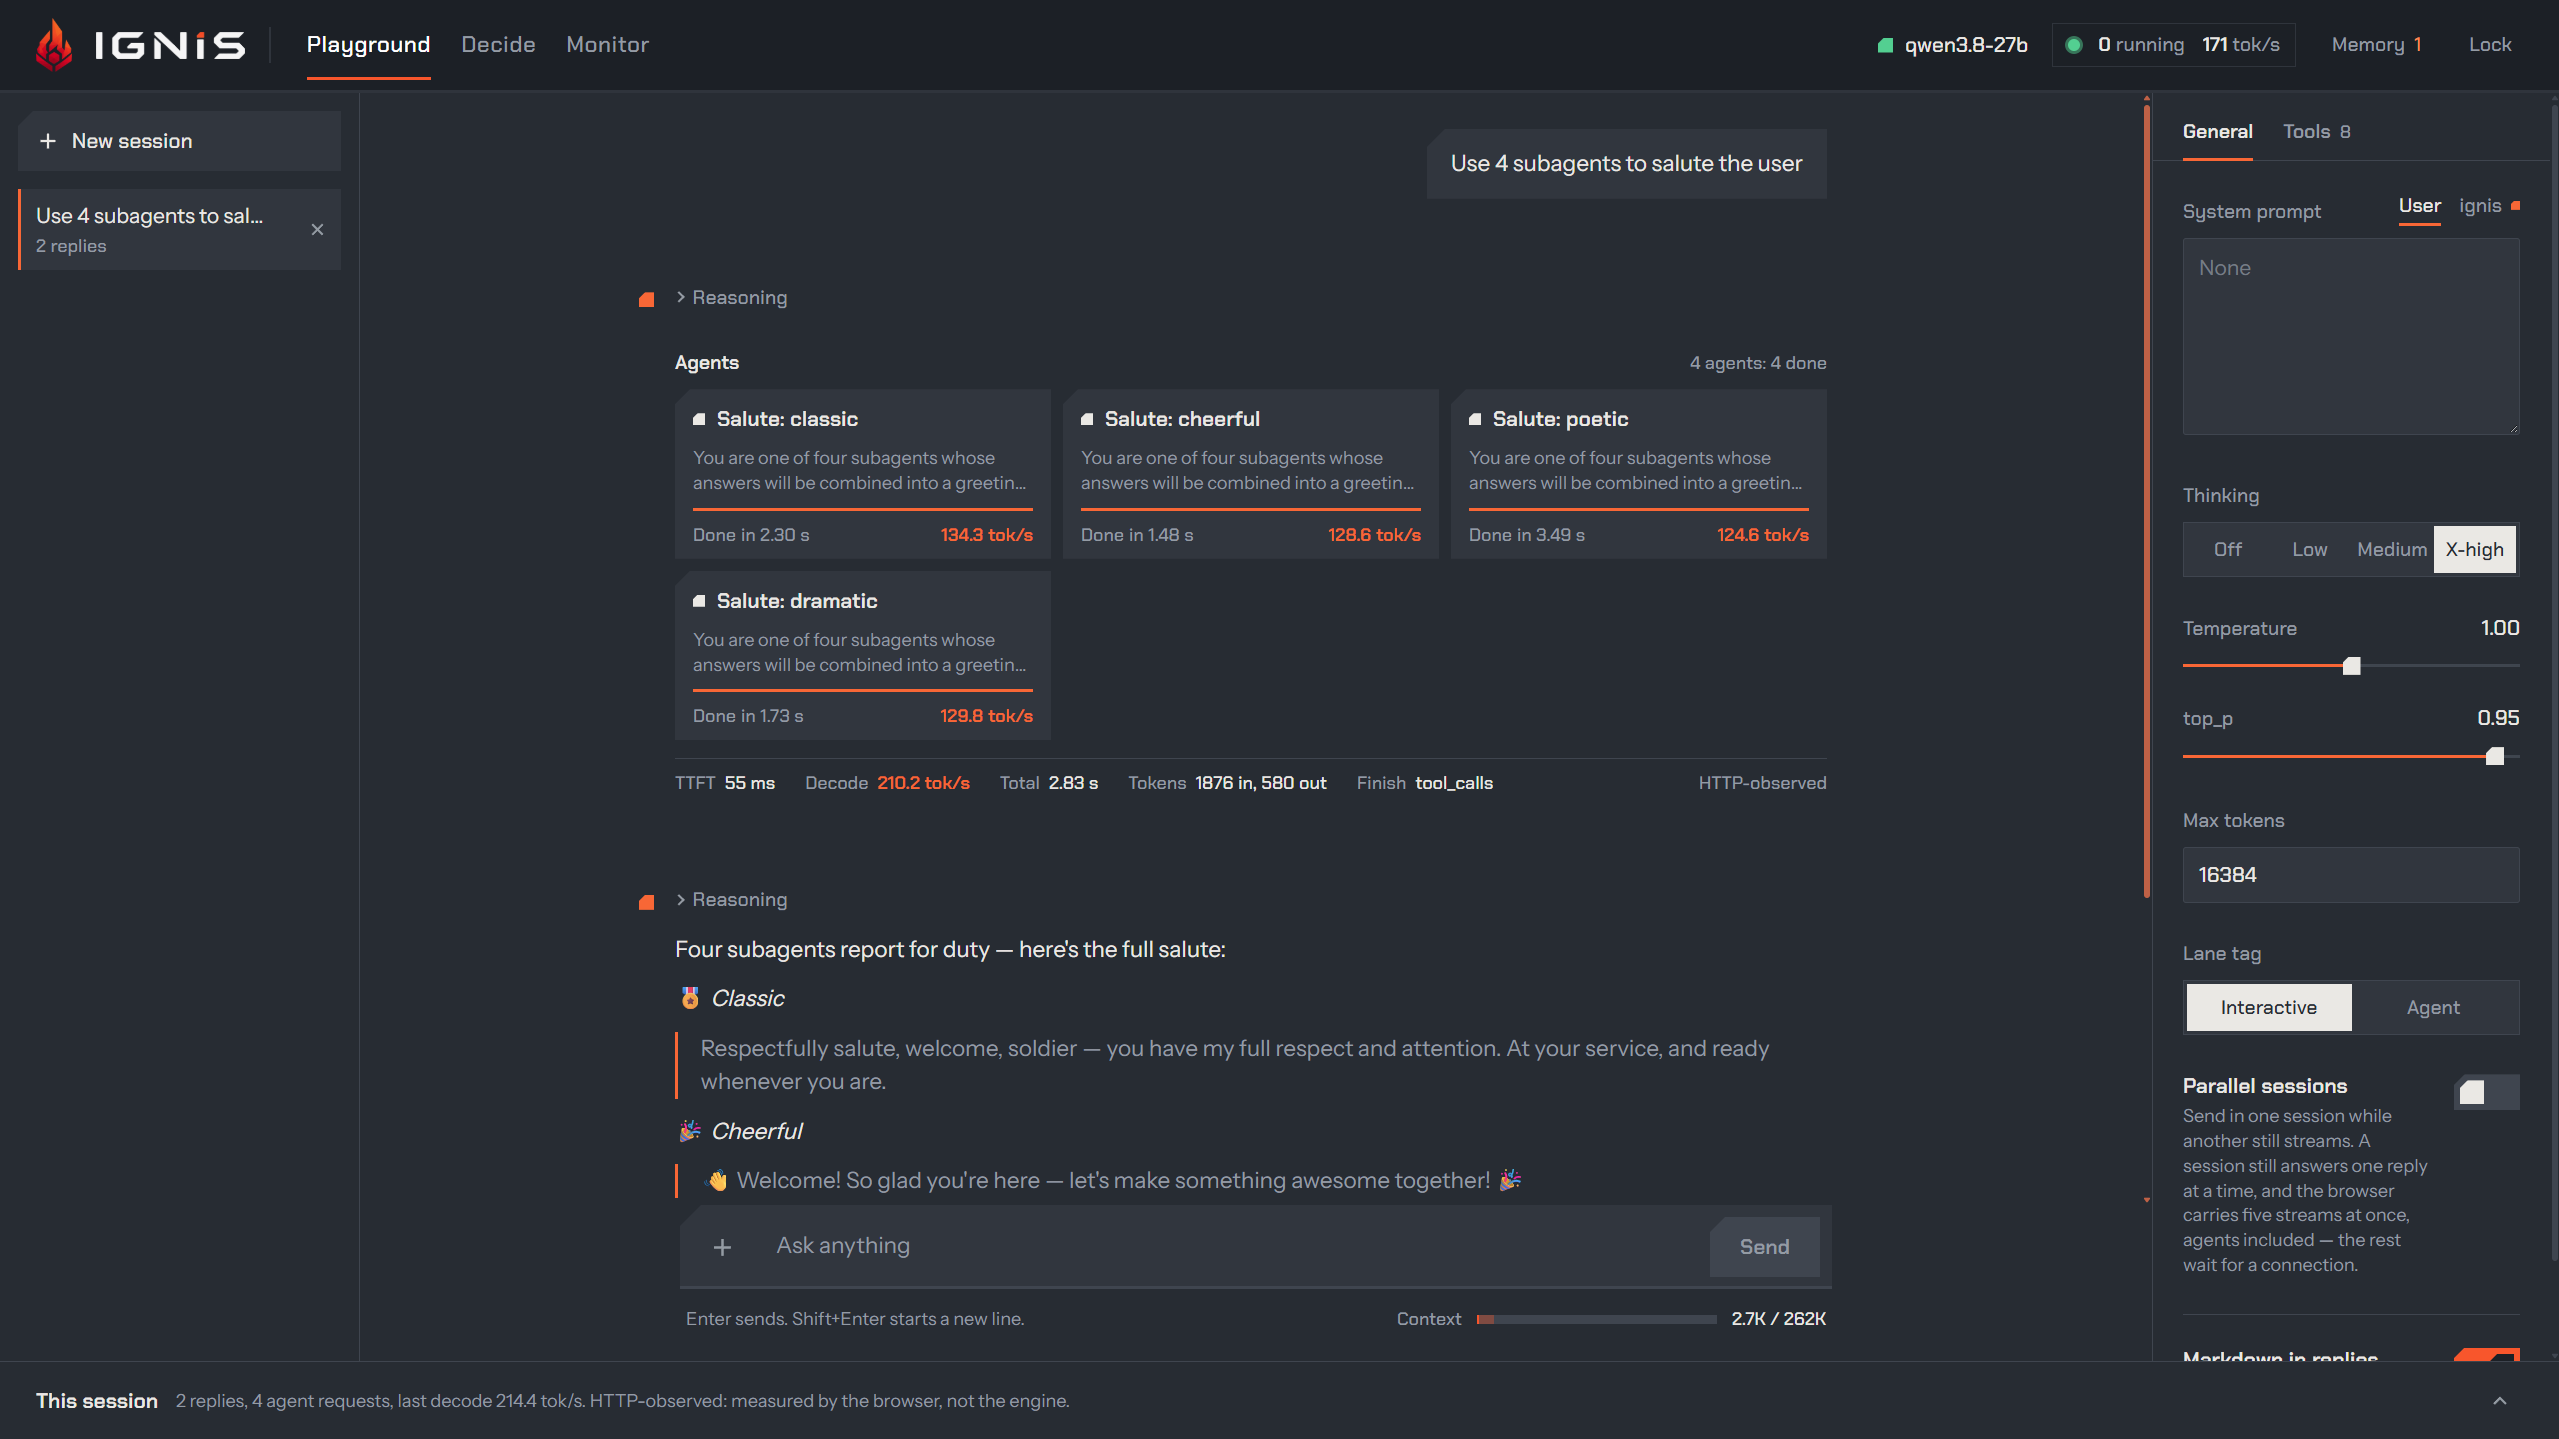Click the Lock link in the header

tap(2489, 45)
